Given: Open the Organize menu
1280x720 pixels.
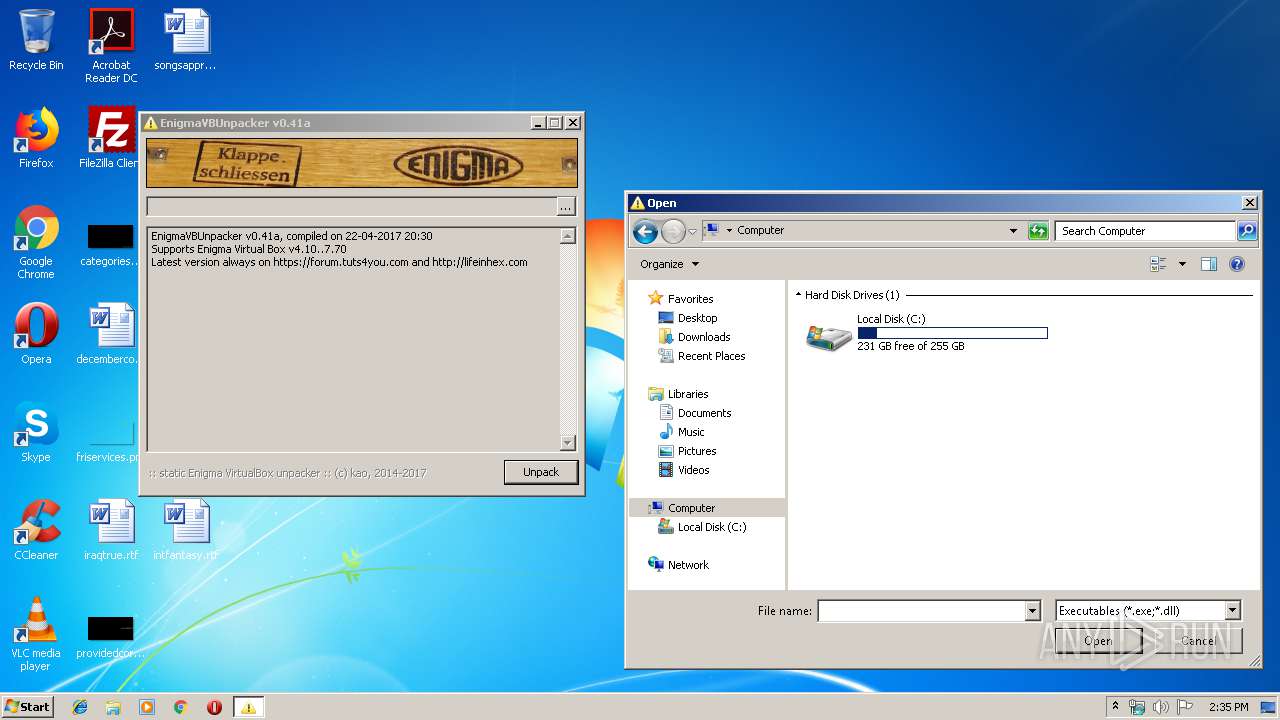Looking at the screenshot, I should click(x=670, y=264).
